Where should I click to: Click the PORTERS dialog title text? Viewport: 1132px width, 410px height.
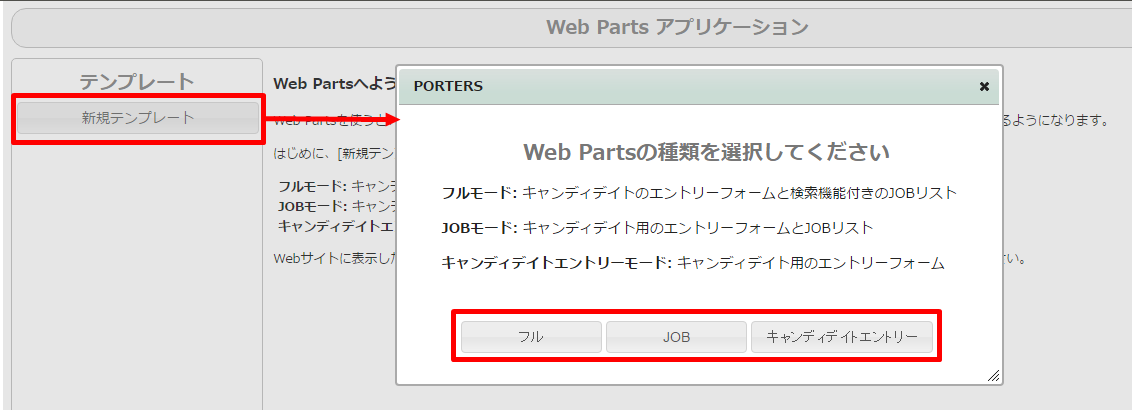click(448, 87)
